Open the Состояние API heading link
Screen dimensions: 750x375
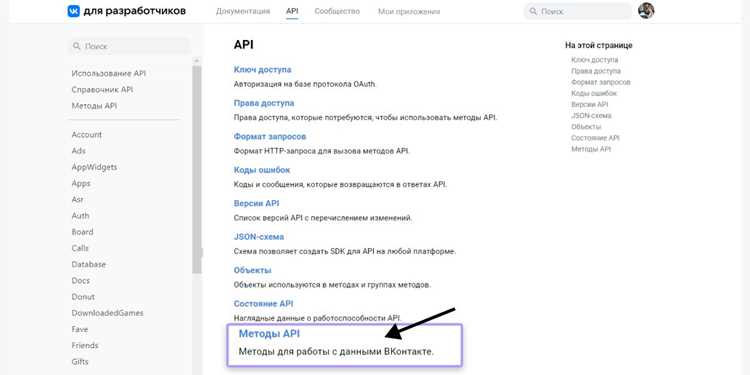coord(264,304)
